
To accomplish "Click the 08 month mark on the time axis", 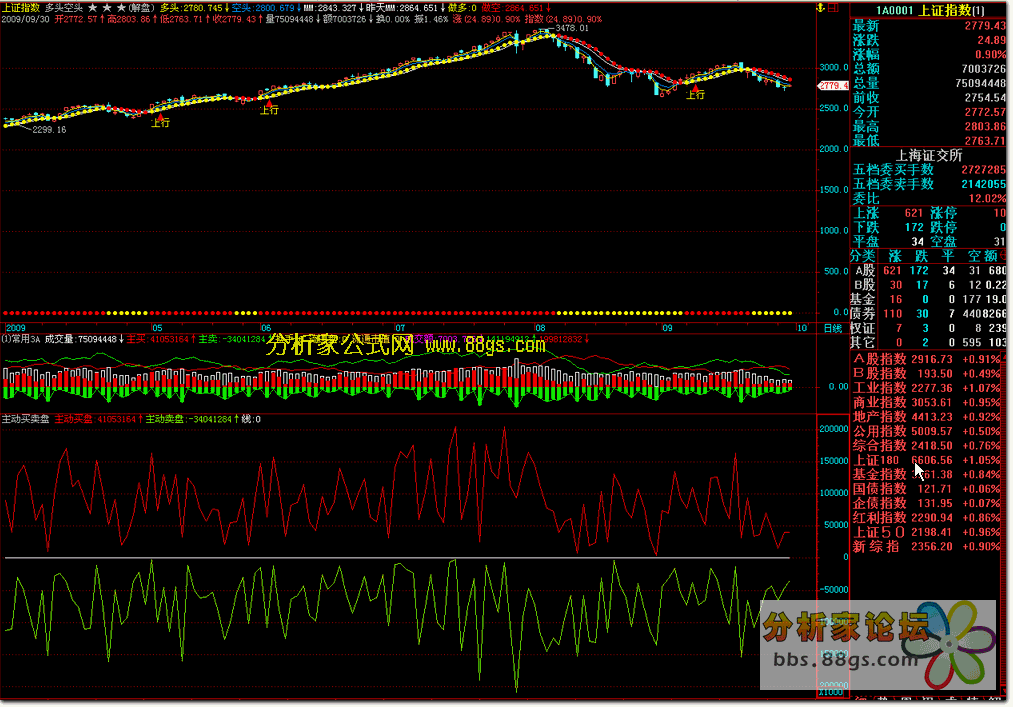I will click(540, 328).
